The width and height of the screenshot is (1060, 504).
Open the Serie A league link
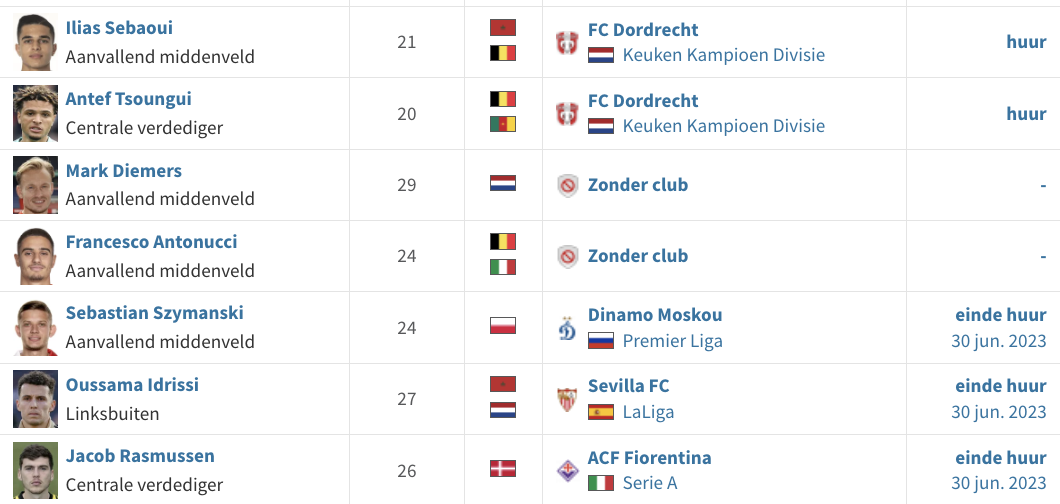tap(649, 484)
